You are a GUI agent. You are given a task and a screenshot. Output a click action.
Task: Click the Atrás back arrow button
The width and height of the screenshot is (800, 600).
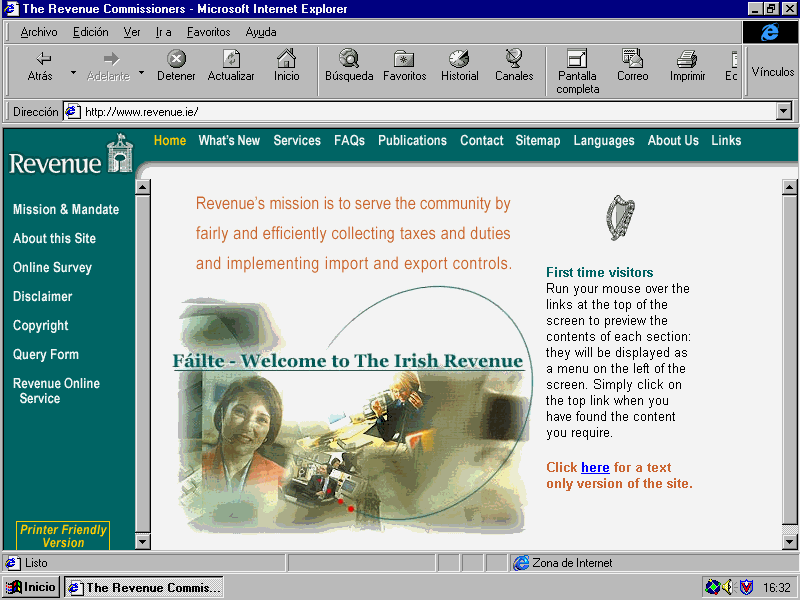[x=40, y=66]
